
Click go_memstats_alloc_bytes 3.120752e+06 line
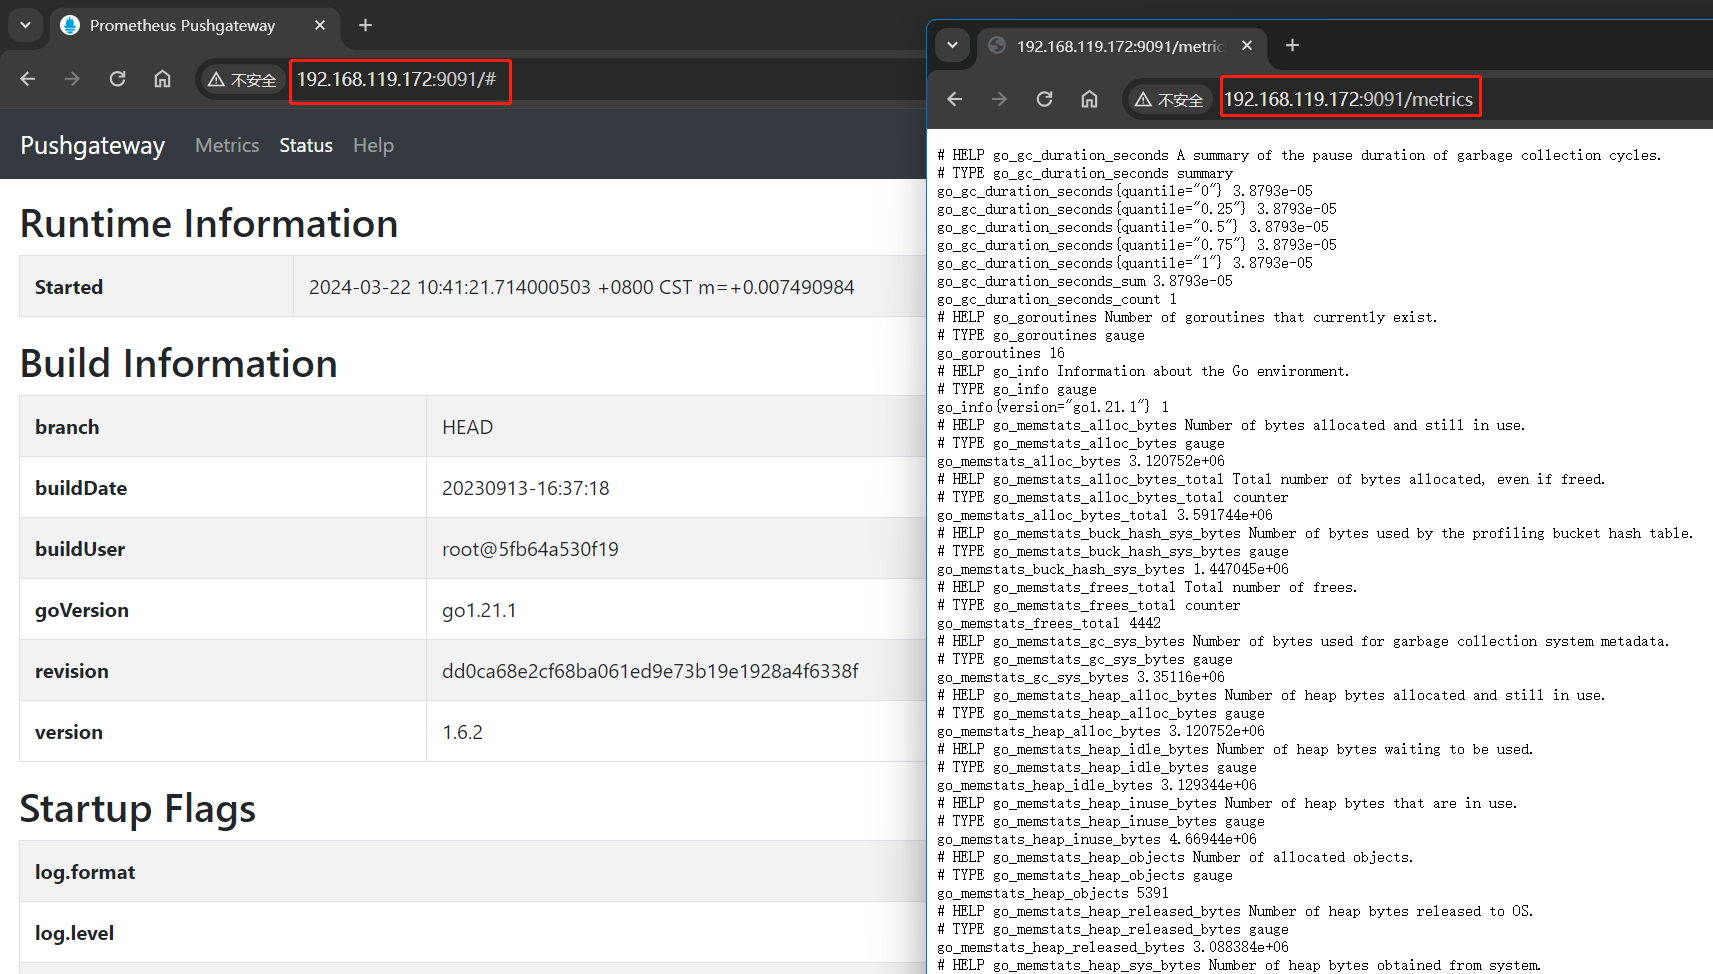point(1080,461)
